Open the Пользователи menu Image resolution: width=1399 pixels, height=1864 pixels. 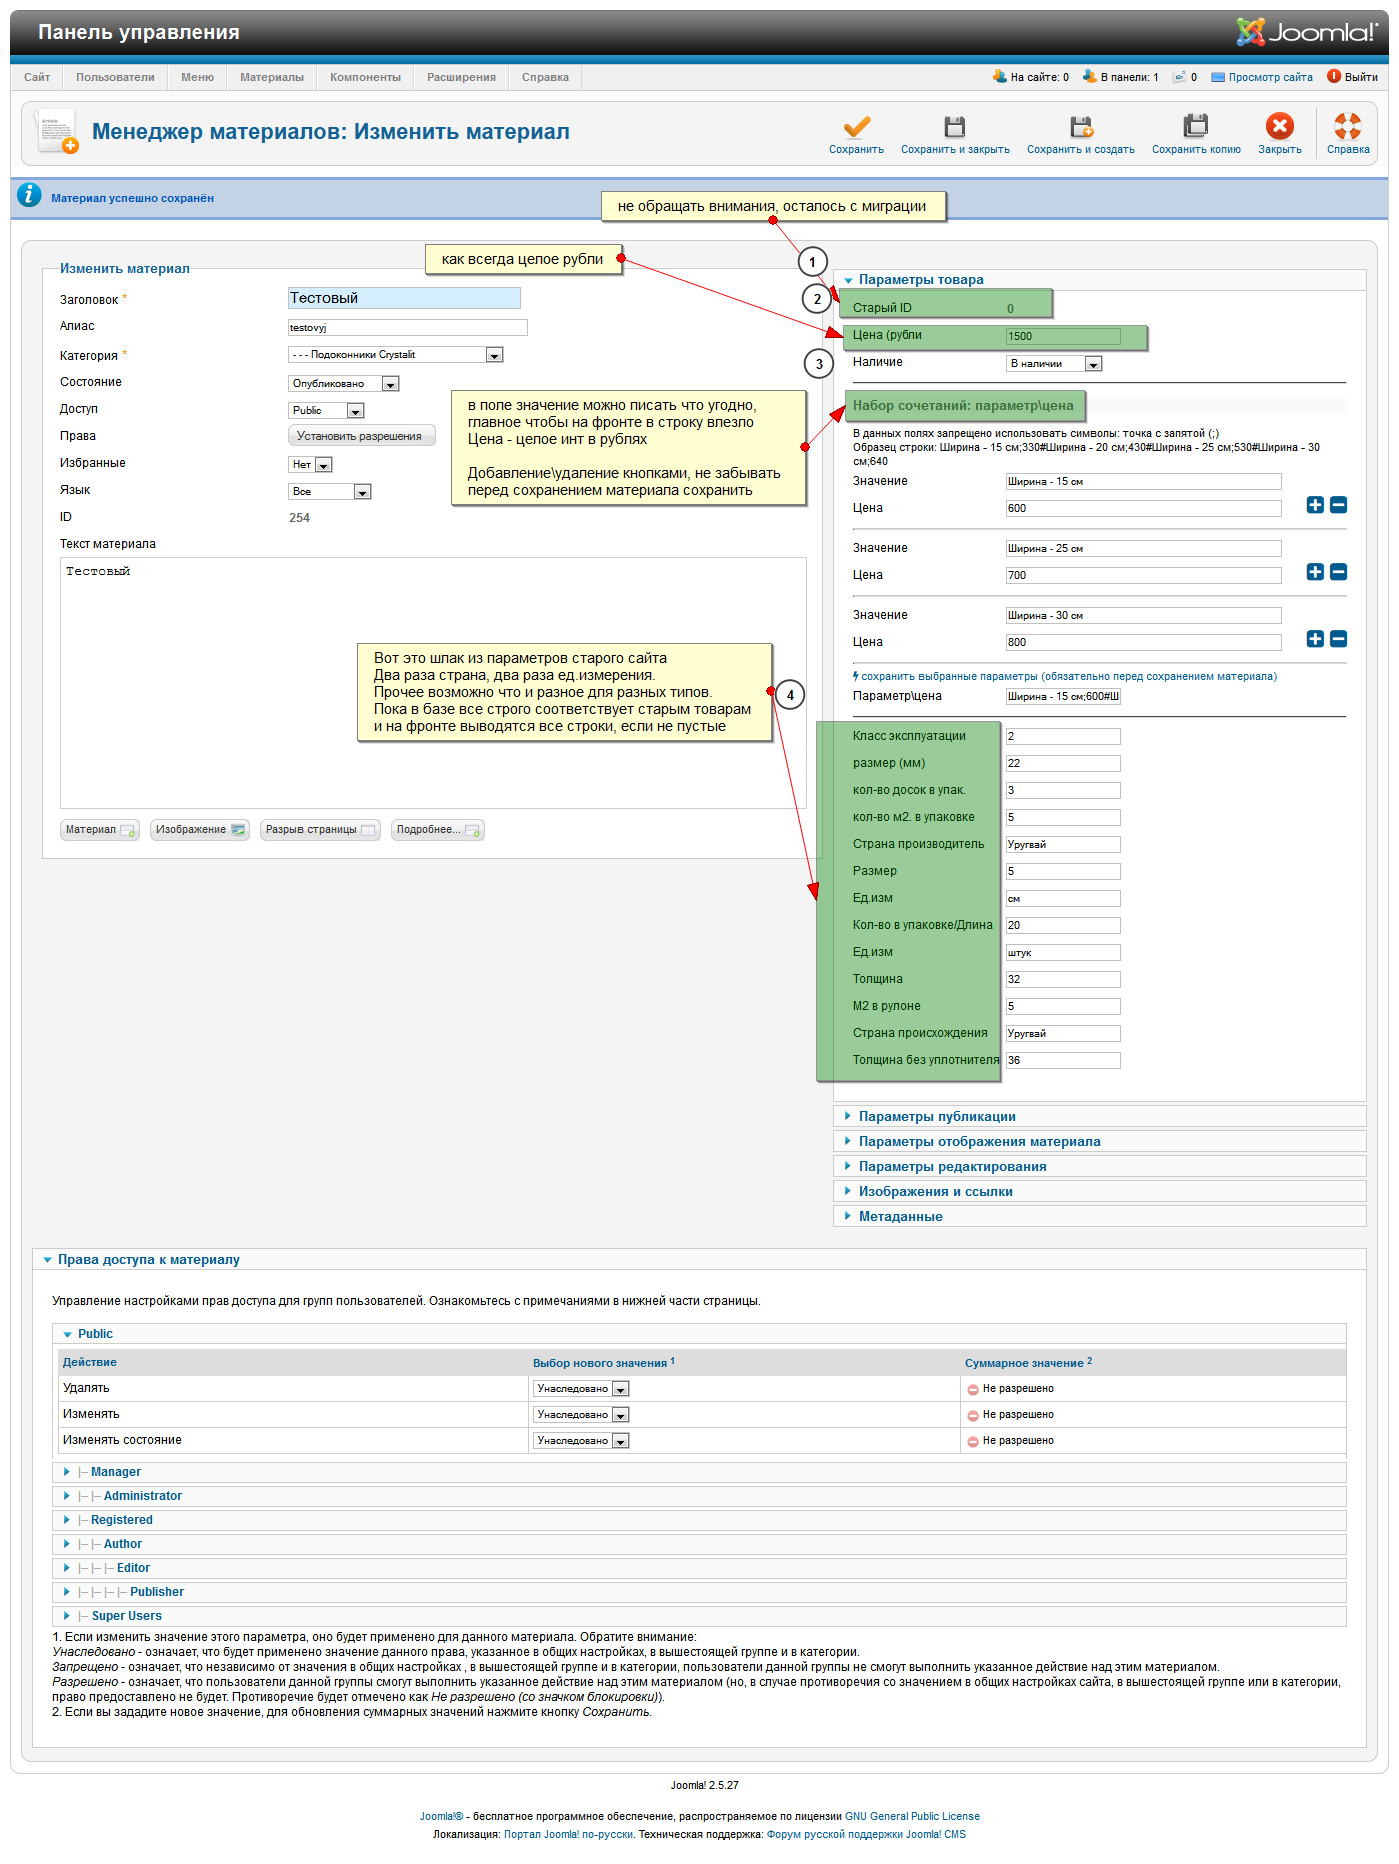point(115,77)
